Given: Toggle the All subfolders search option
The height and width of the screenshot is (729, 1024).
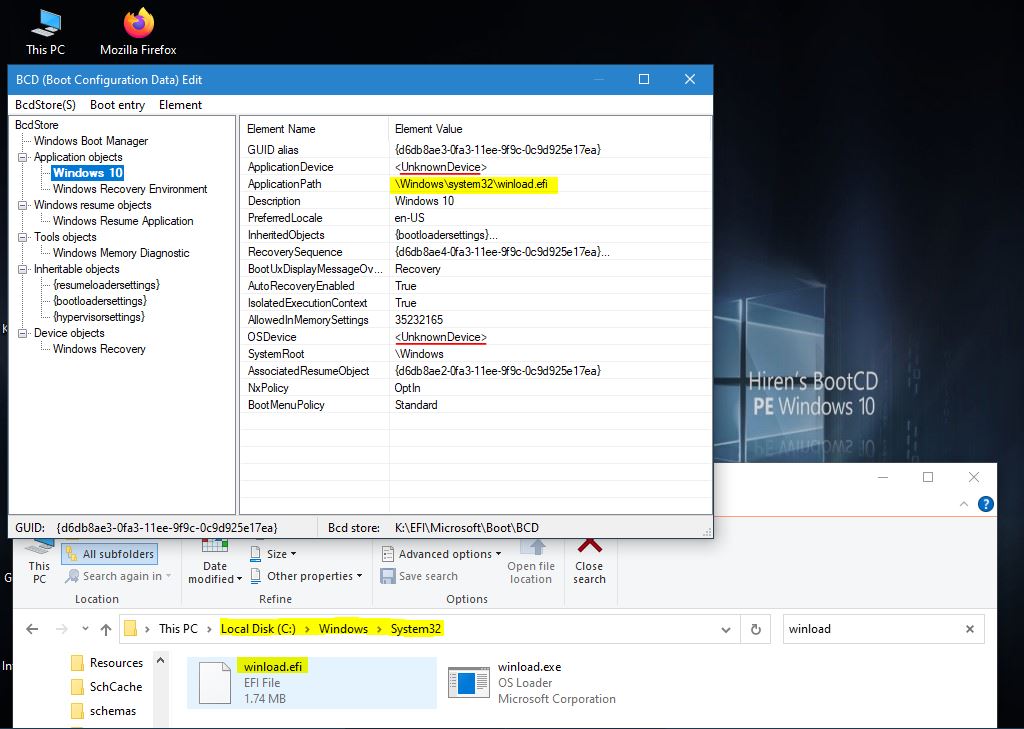Looking at the screenshot, I should [x=109, y=554].
